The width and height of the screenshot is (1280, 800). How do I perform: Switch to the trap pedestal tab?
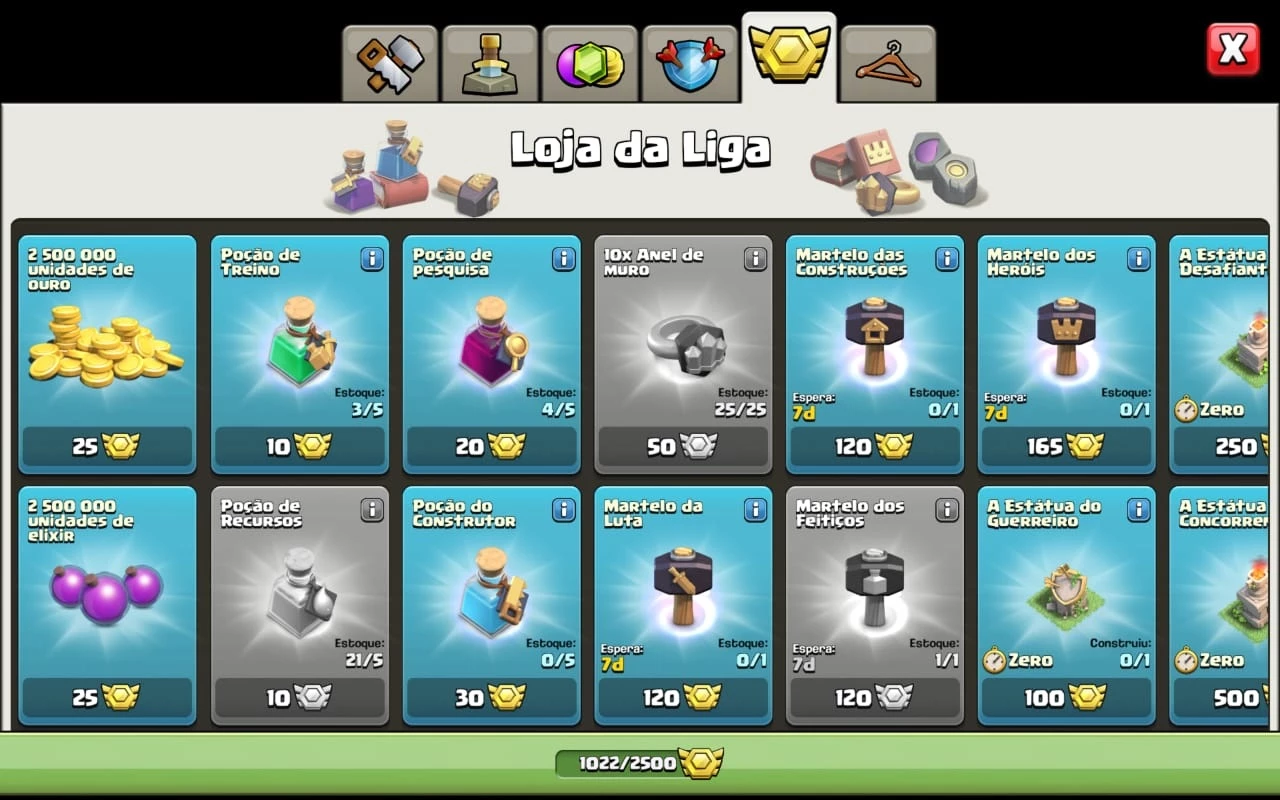490,64
